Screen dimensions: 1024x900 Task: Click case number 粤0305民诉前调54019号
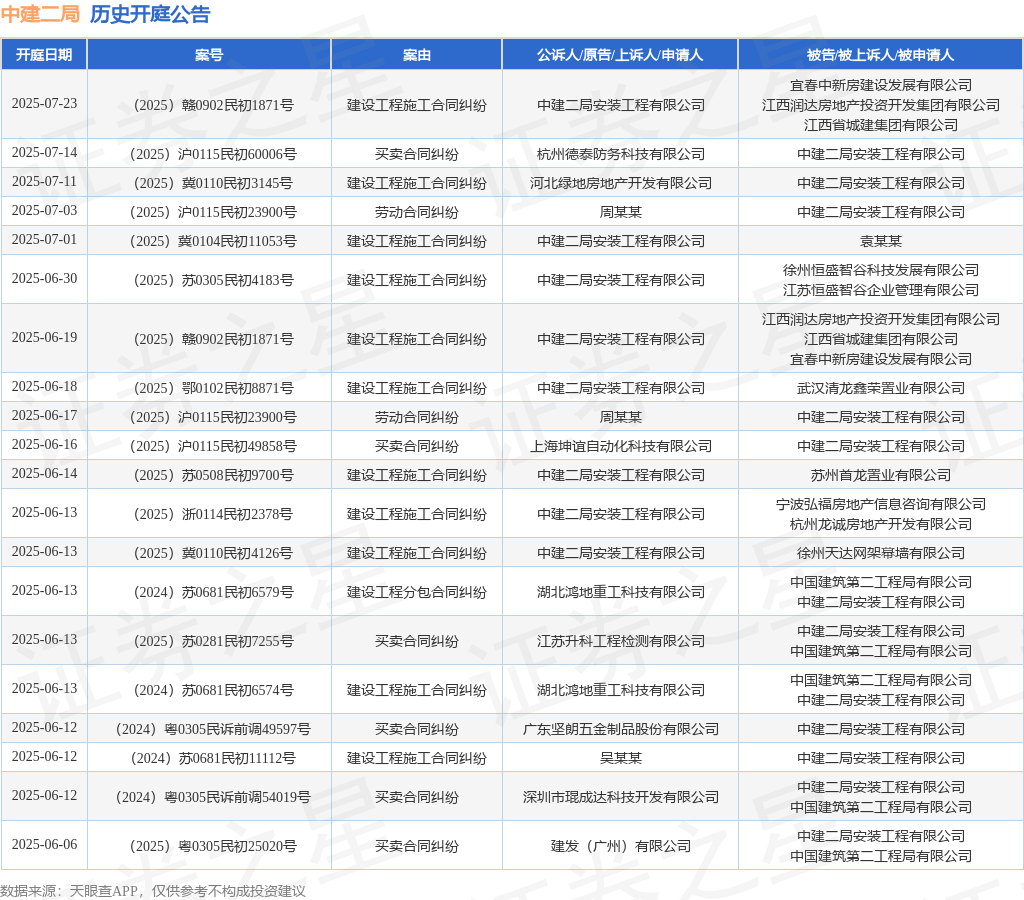213,797
